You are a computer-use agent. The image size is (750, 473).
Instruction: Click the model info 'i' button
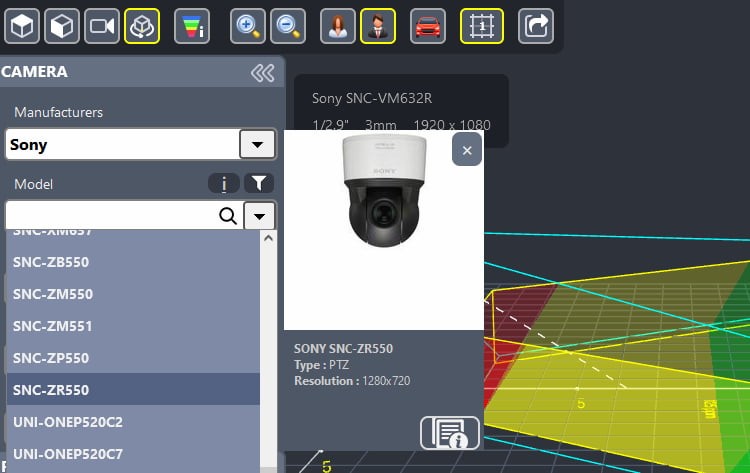click(x=224, y=183)
